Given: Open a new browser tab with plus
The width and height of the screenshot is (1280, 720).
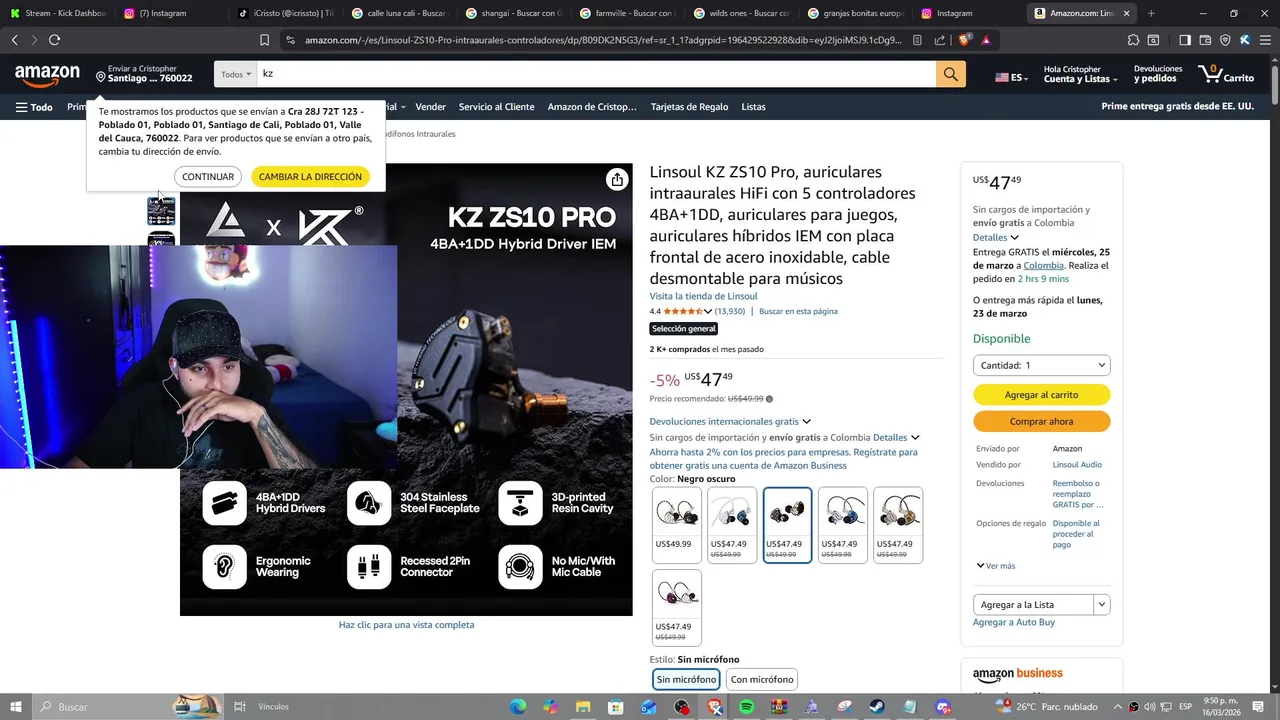Looking at the screenshot, I should pos(1151,13).
